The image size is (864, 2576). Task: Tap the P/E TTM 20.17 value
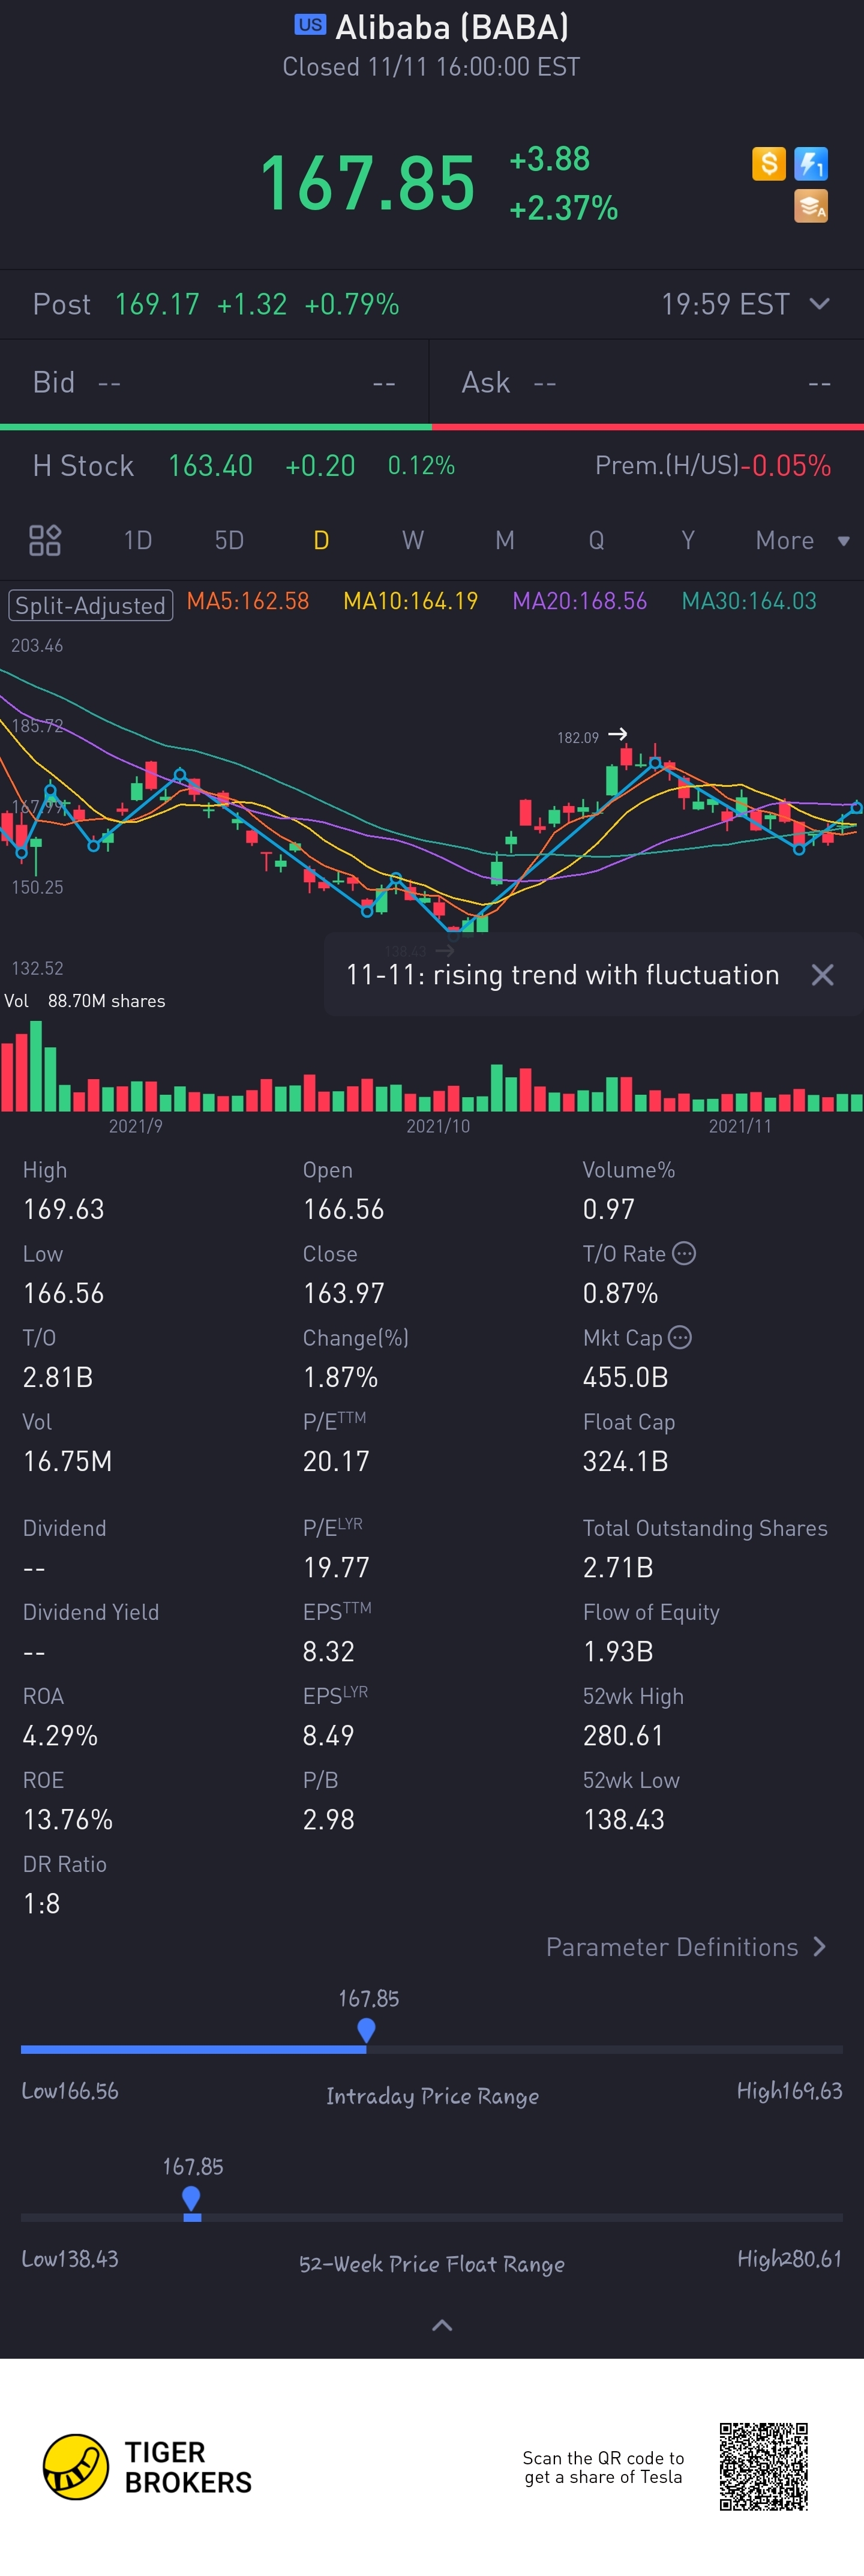pos(336,1461)
